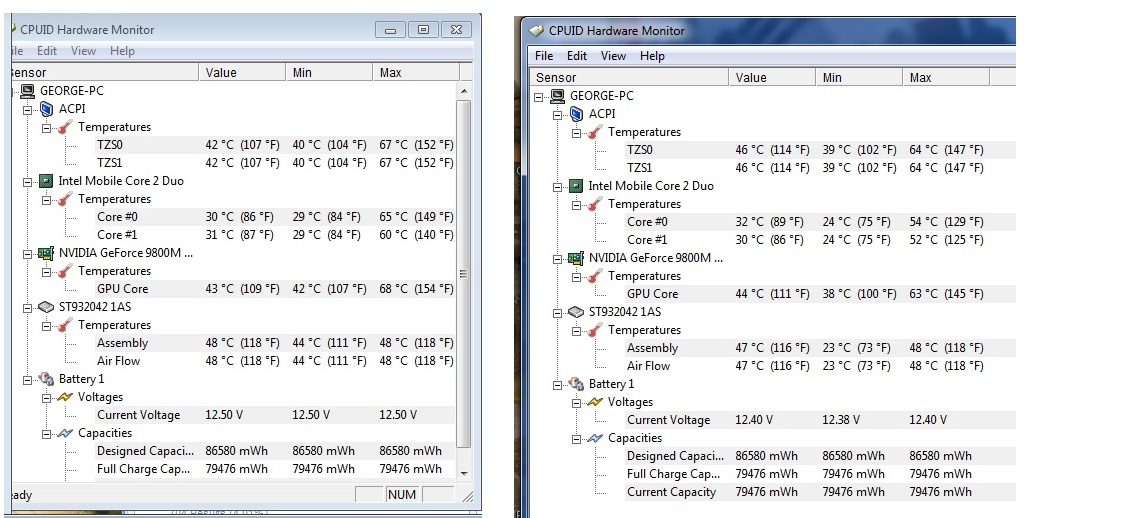Select Current Voltage row in left window

pyautogui.click(x=275, y=415)
